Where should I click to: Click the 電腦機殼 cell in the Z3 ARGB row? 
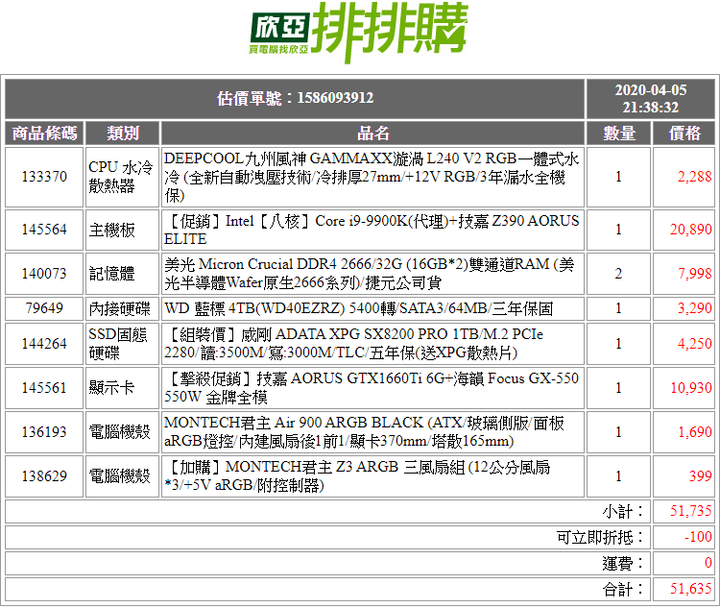click(123, 476)
